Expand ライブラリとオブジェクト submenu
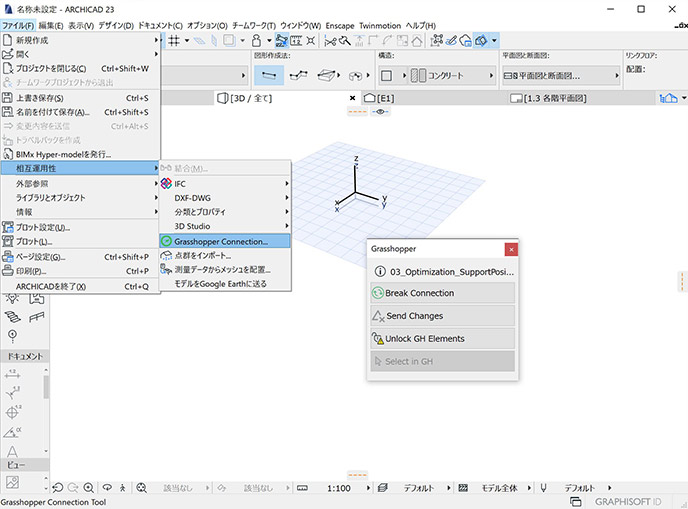The width and height of the screenshot is (688, 509). tap(81, 197)
